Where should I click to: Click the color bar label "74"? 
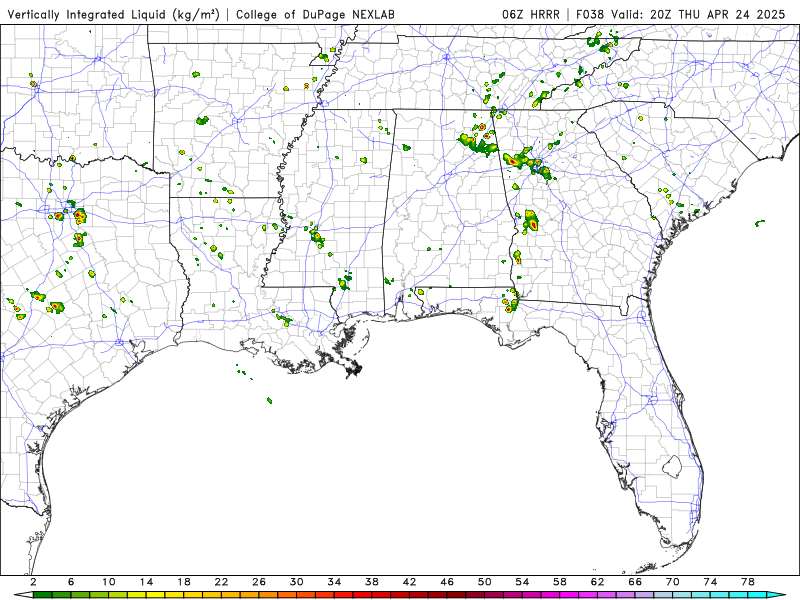pos(711,582)
